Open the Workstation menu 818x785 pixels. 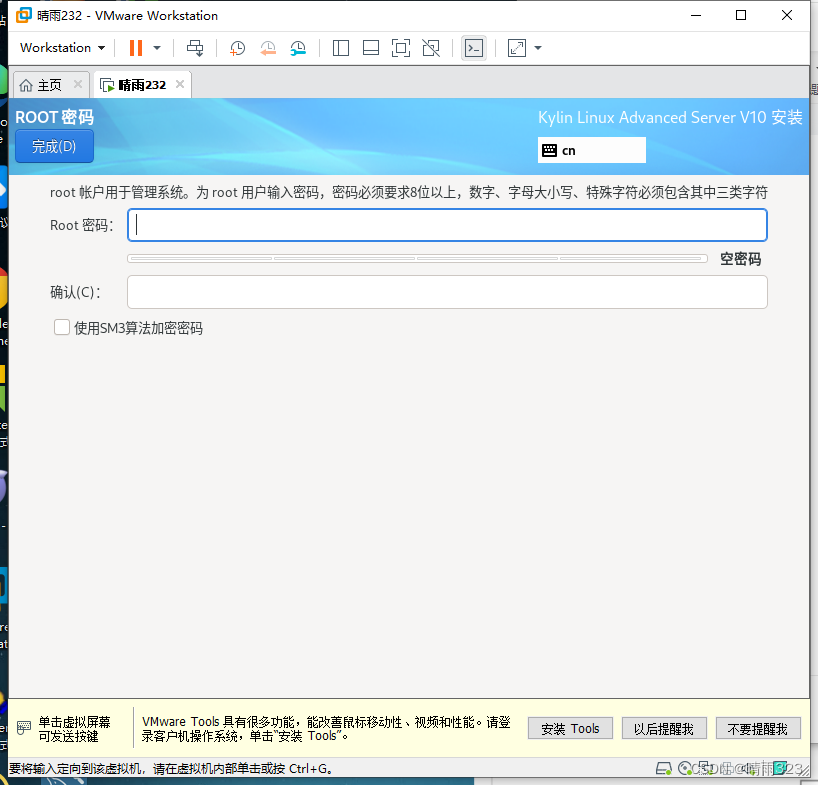coord(62,48)
